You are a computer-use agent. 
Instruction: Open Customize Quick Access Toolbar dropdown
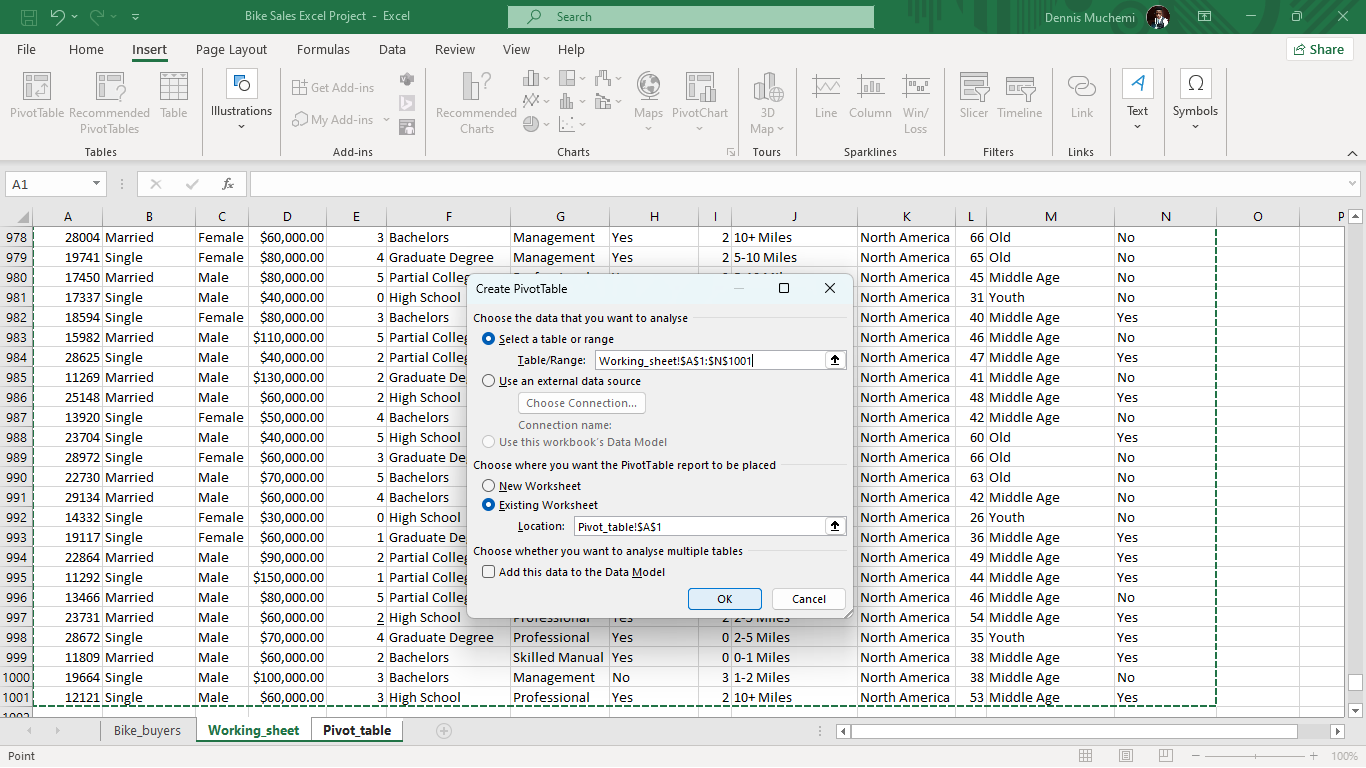click(x=135, y=17)
